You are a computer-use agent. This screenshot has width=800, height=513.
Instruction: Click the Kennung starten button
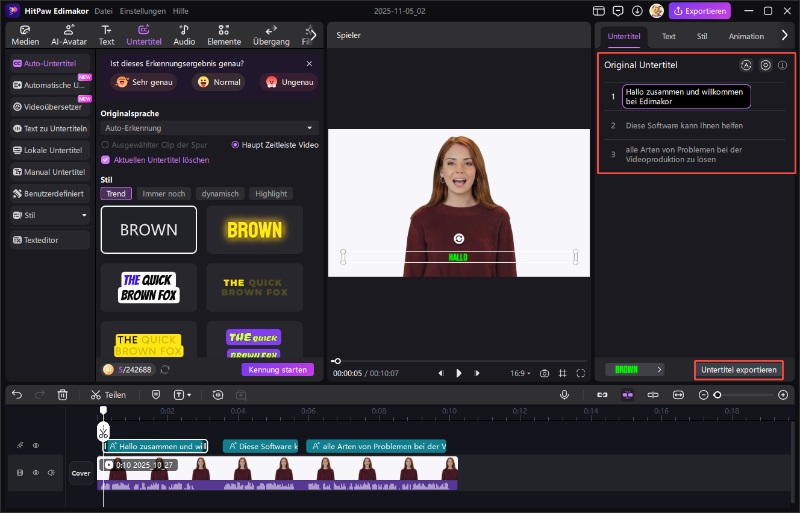click(277, 369)
